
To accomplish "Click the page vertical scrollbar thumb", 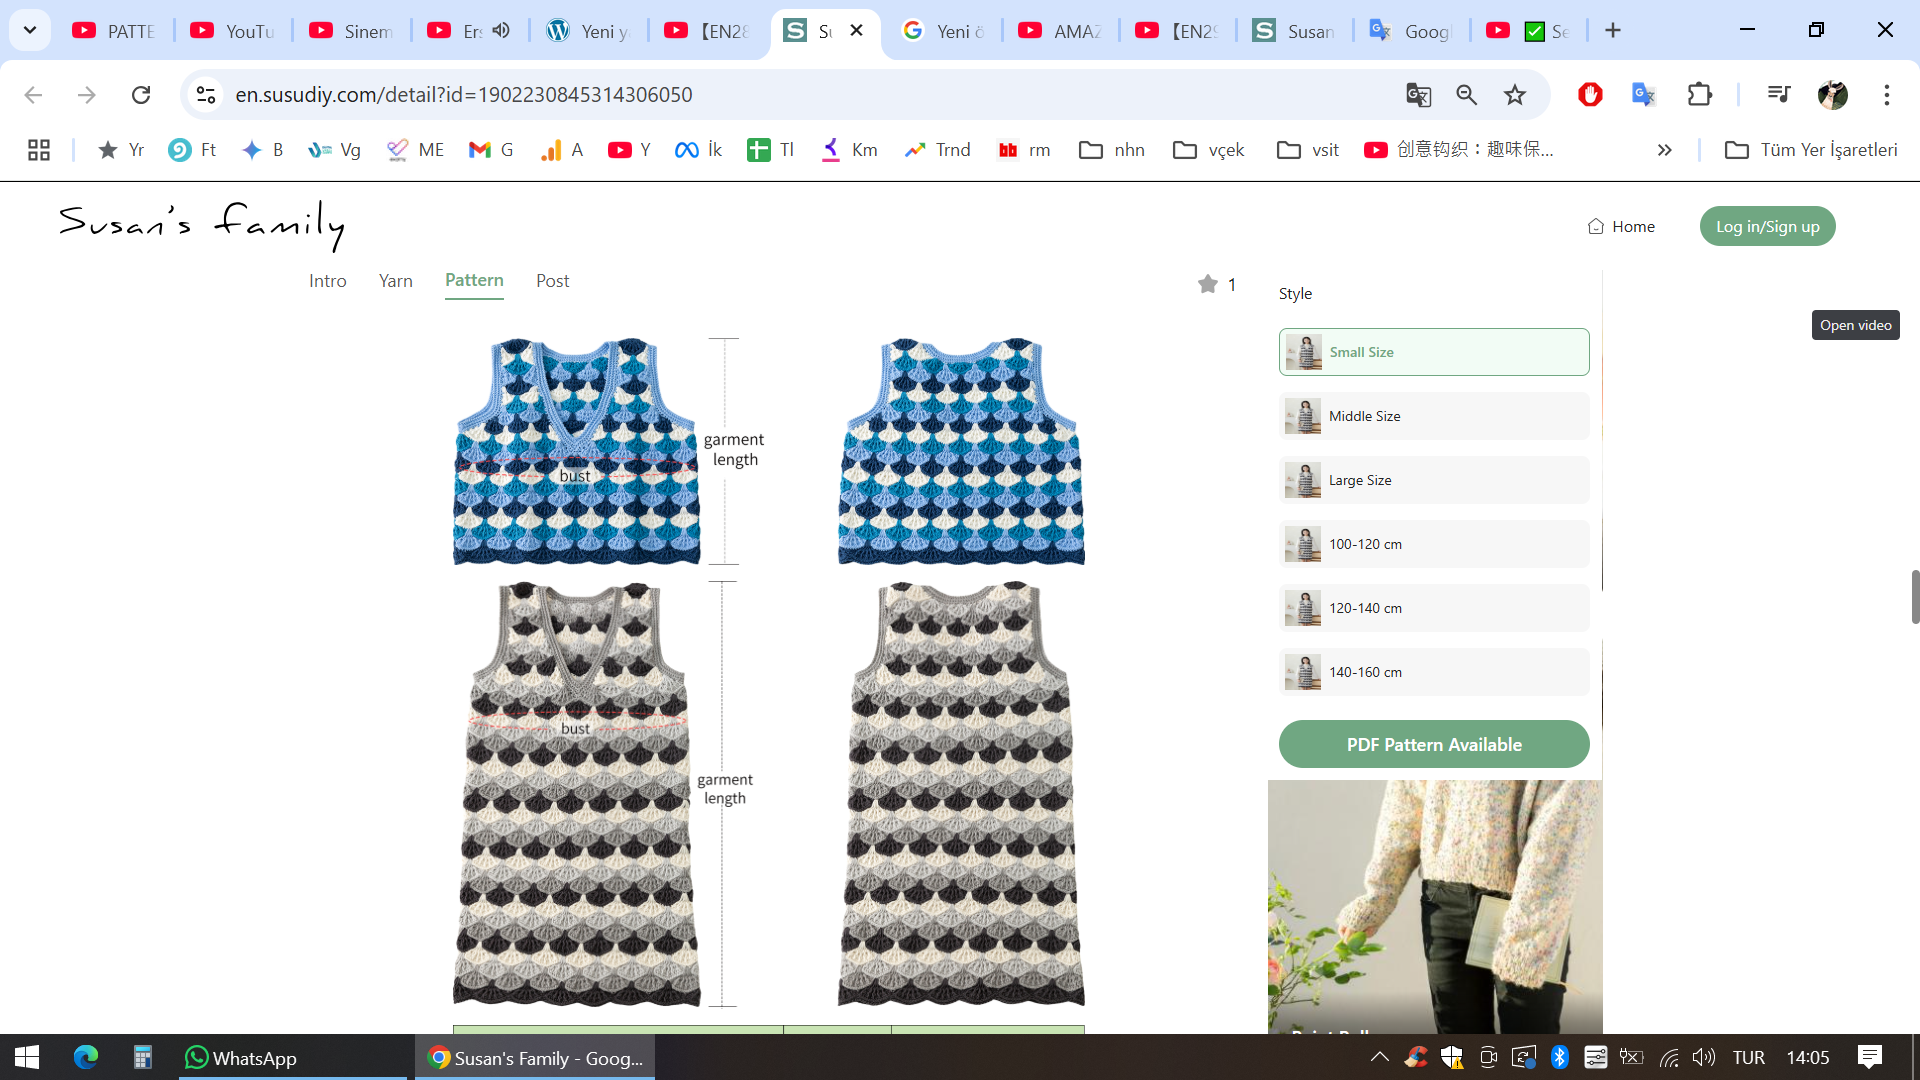I will pyautogui.click(x=1914, y=597).
